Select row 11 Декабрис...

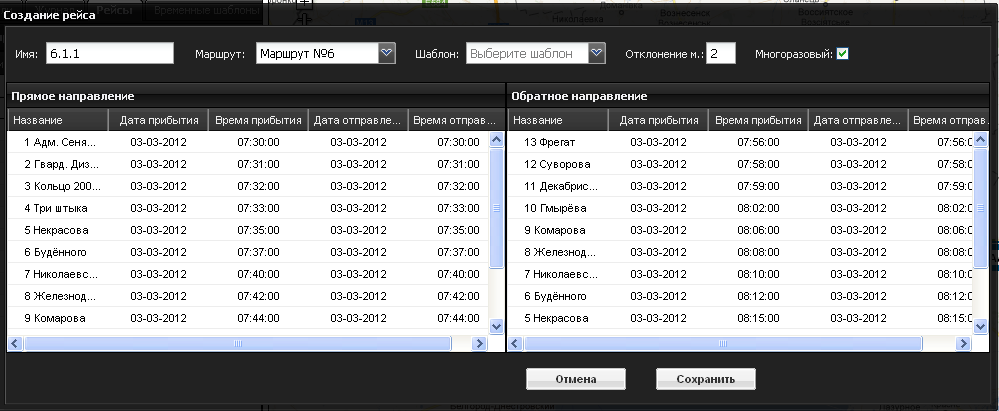pyautogui.click(x=740, y=186)
